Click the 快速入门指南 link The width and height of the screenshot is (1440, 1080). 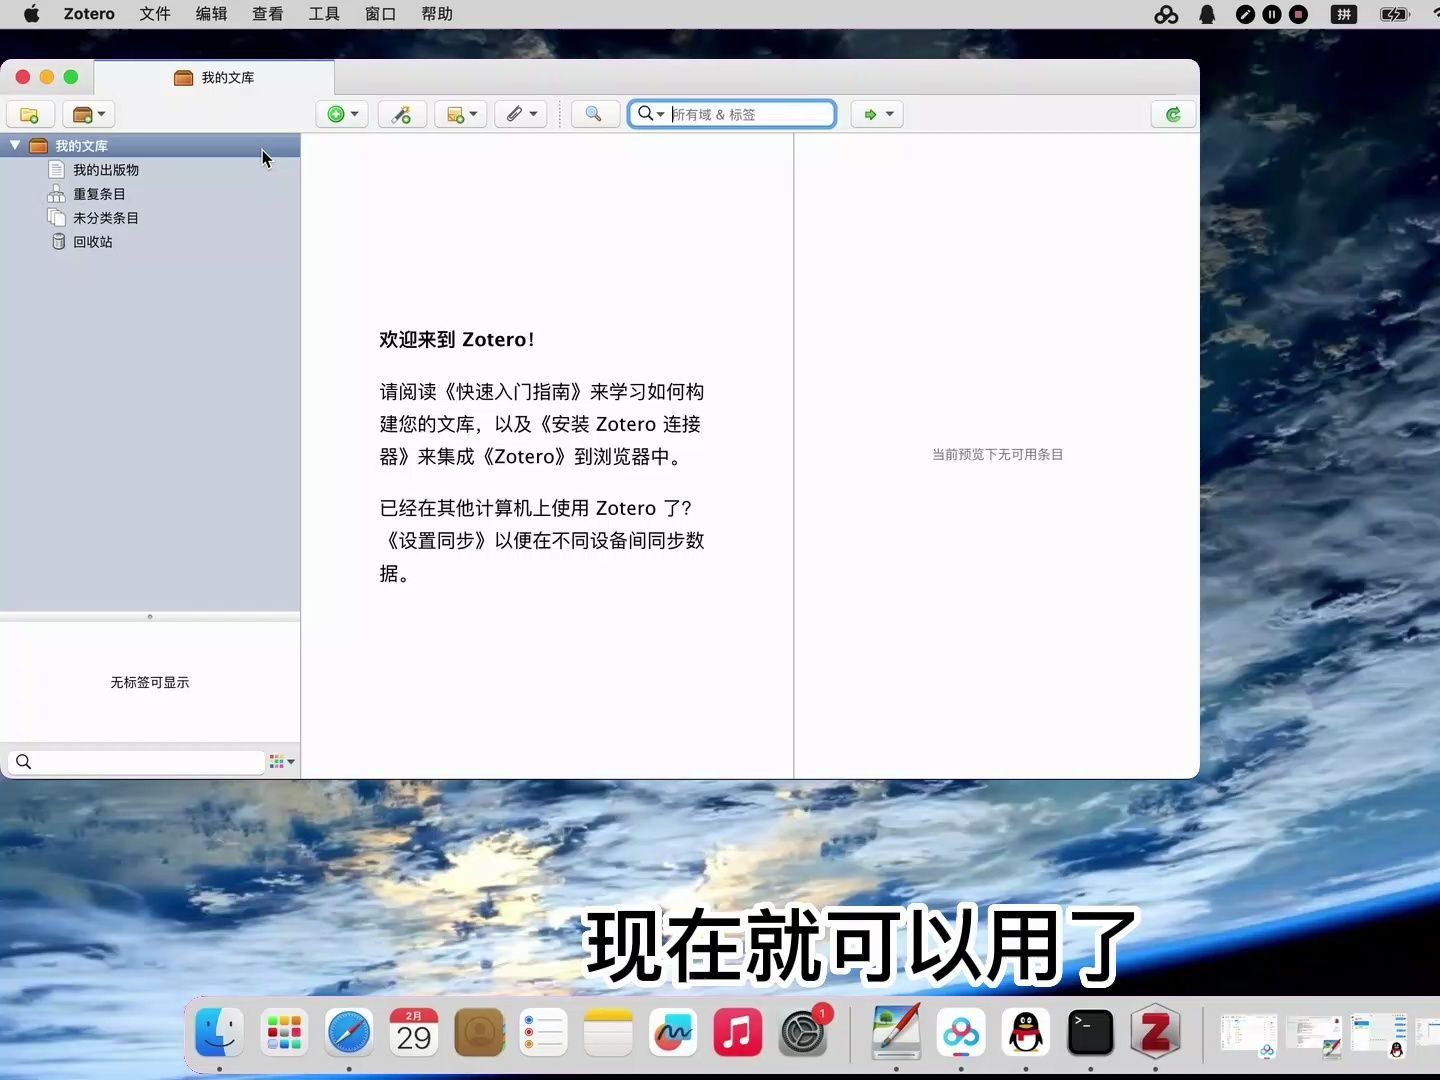[x=513, y=392]
